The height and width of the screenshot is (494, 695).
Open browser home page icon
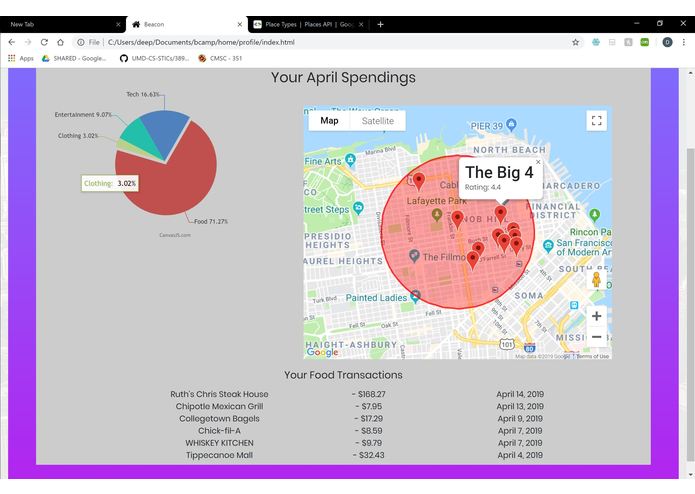coord(60,42)
